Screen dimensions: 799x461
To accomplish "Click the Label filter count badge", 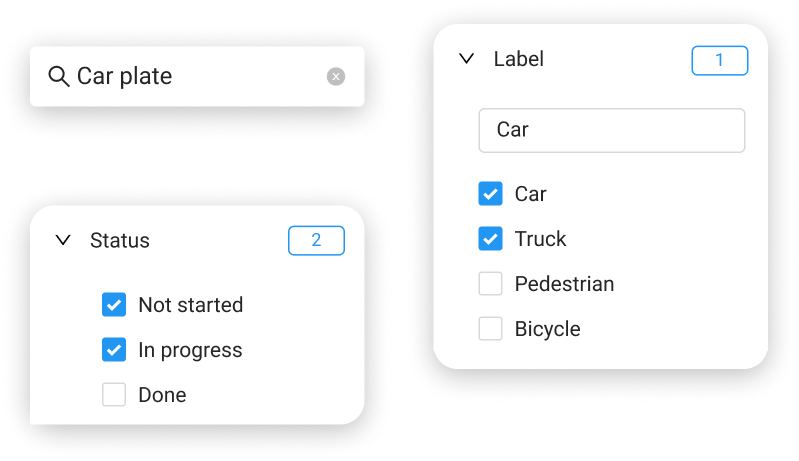I will (720, 60).
